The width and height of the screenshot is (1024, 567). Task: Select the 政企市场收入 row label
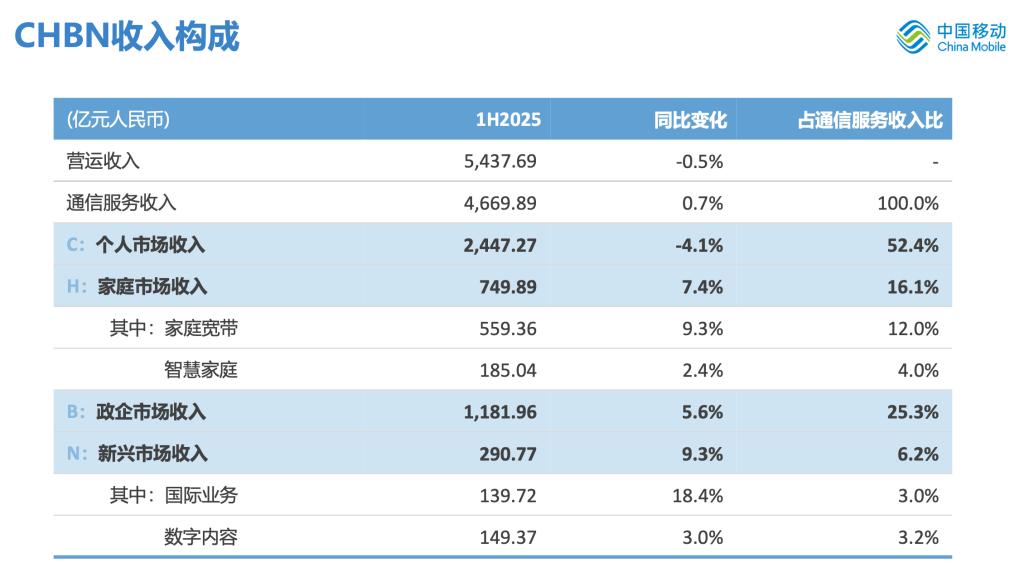[x=151, y=412]
